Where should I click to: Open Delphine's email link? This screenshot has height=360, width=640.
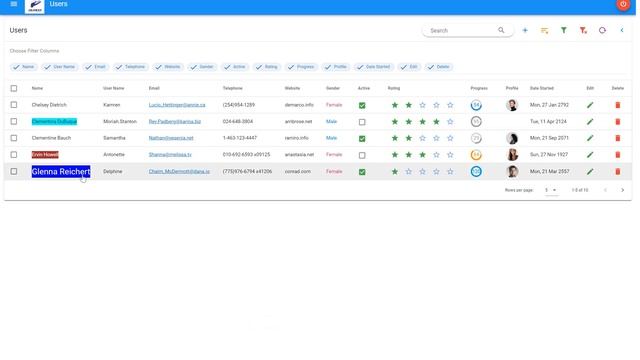point(179,172)
